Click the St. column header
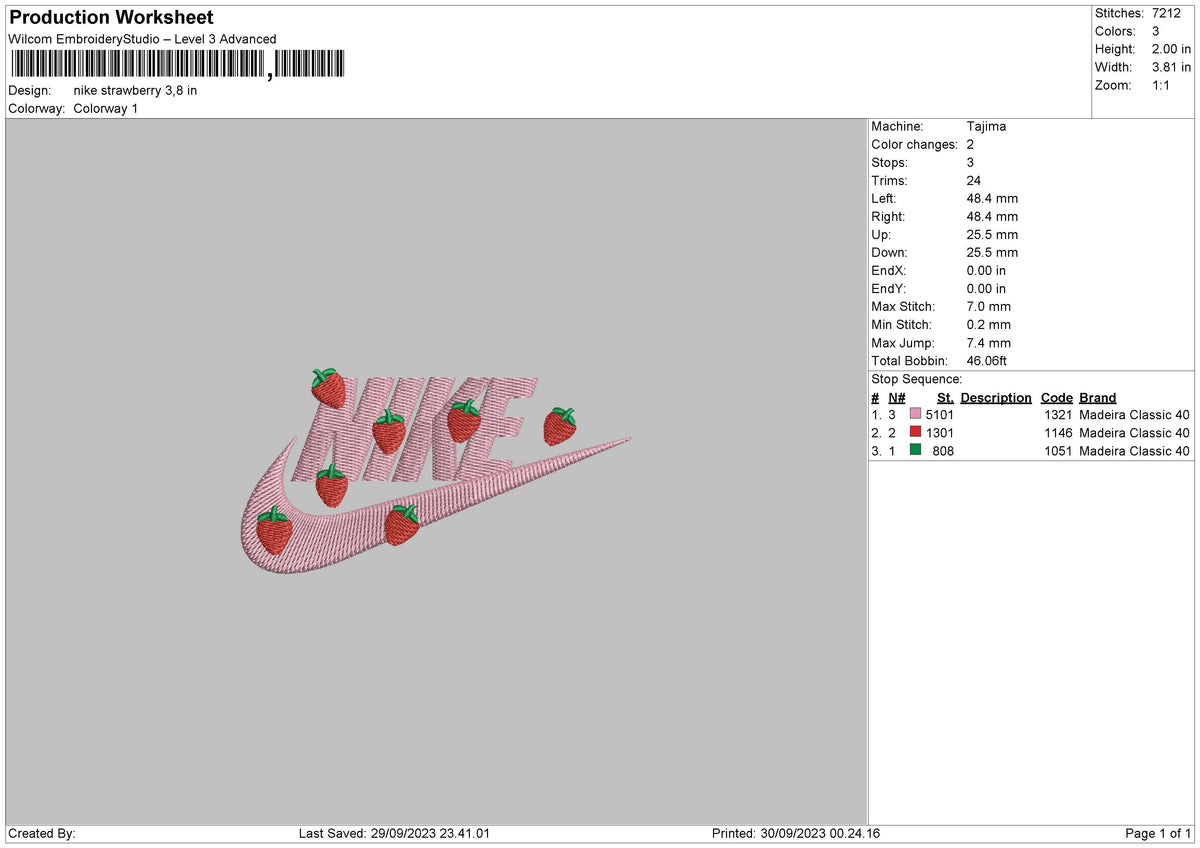 point(945,398)
